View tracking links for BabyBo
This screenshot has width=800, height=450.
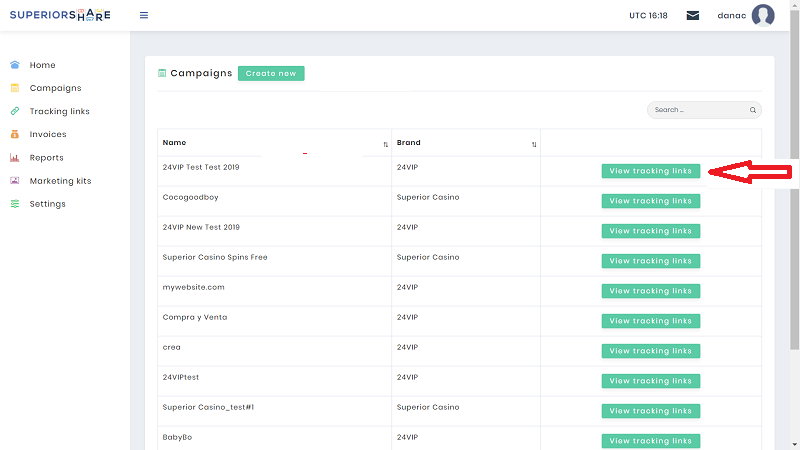651,441
